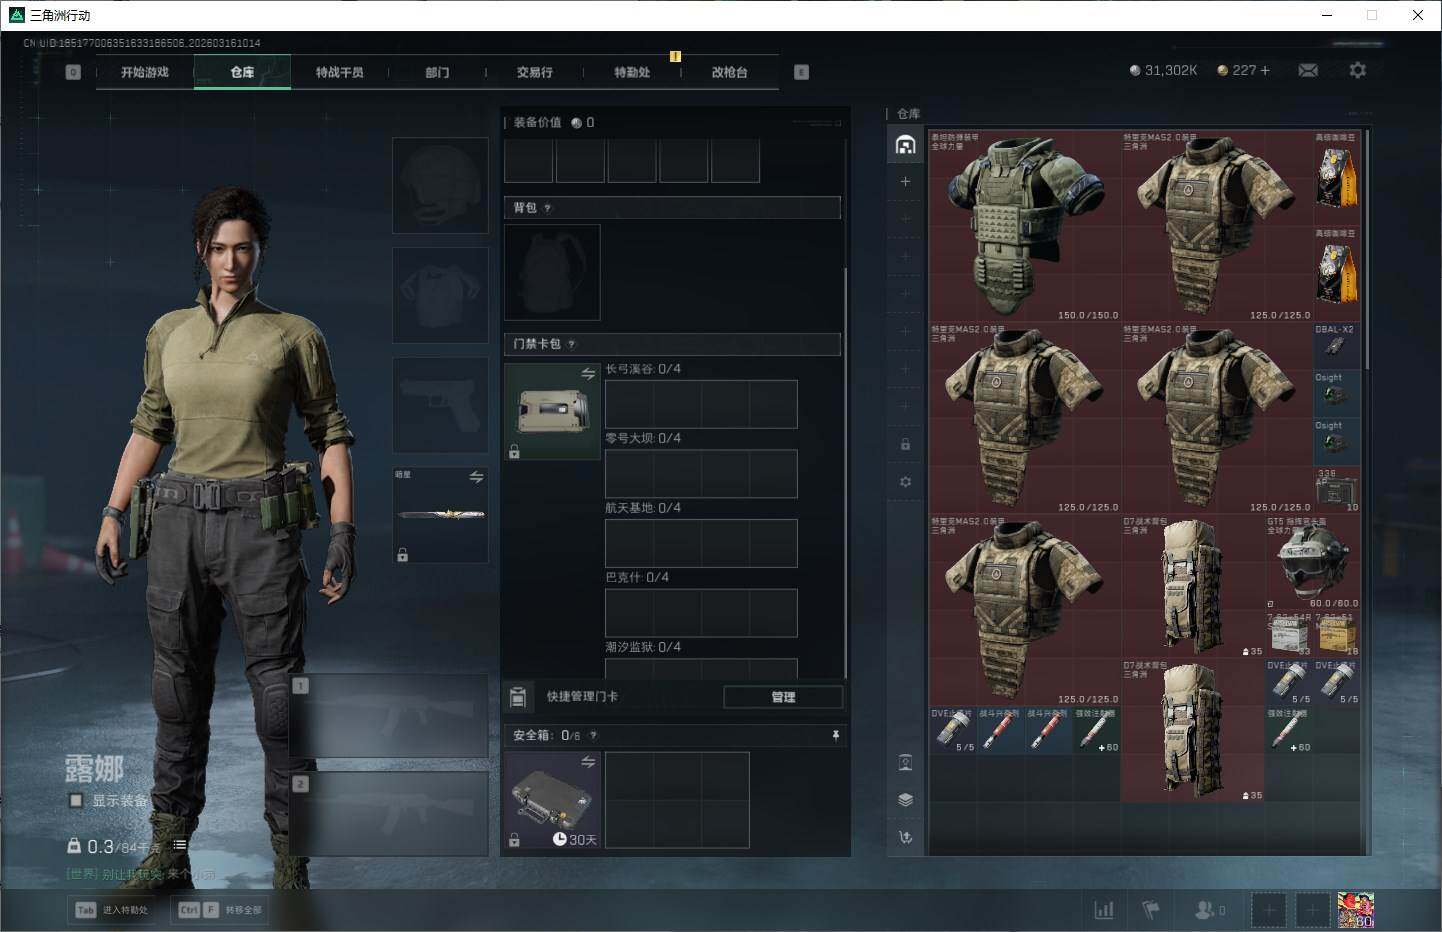The image size is (1442, 932).
Task: Click the lock icon on the knife slot
Action: click(402, 554)
